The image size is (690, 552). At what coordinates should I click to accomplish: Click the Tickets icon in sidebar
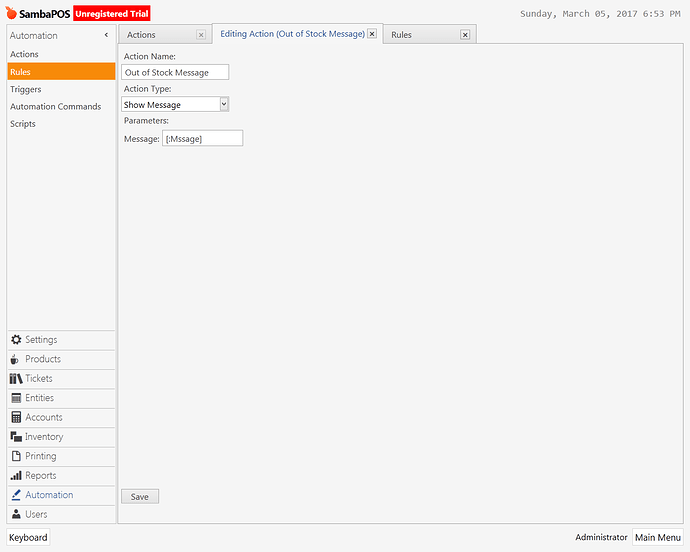click(16, 379)
